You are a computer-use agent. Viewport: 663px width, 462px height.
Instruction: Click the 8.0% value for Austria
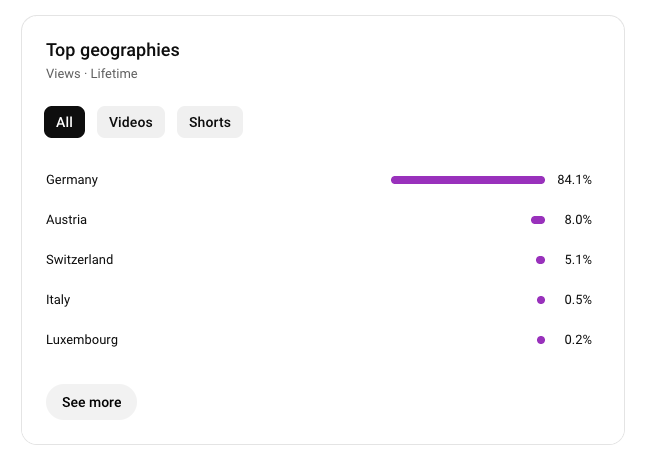pos(578,220)
